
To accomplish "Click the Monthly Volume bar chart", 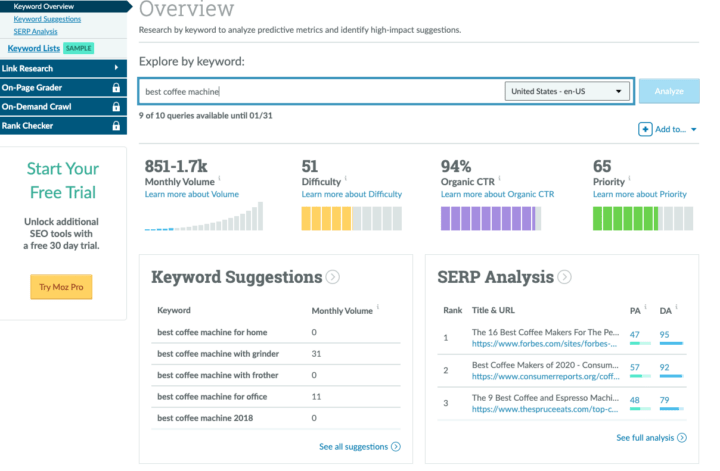I will 204,216.
